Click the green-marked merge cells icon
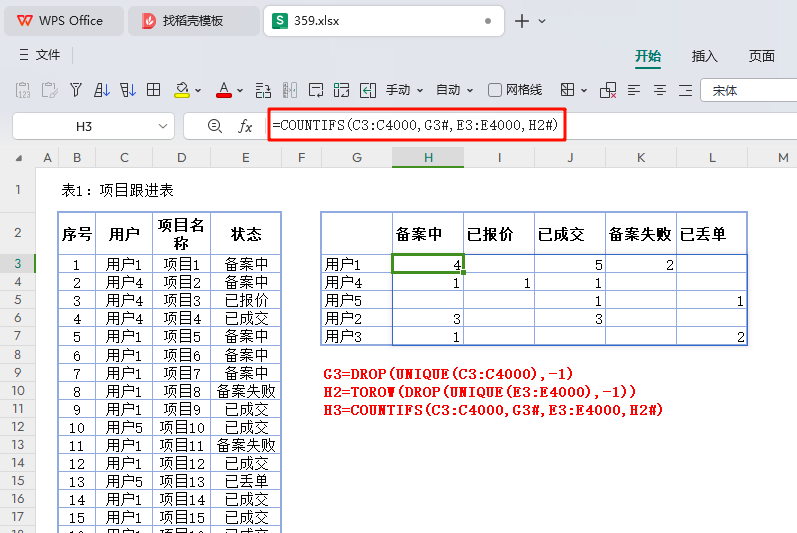797x533 pixels. (342, 90)
